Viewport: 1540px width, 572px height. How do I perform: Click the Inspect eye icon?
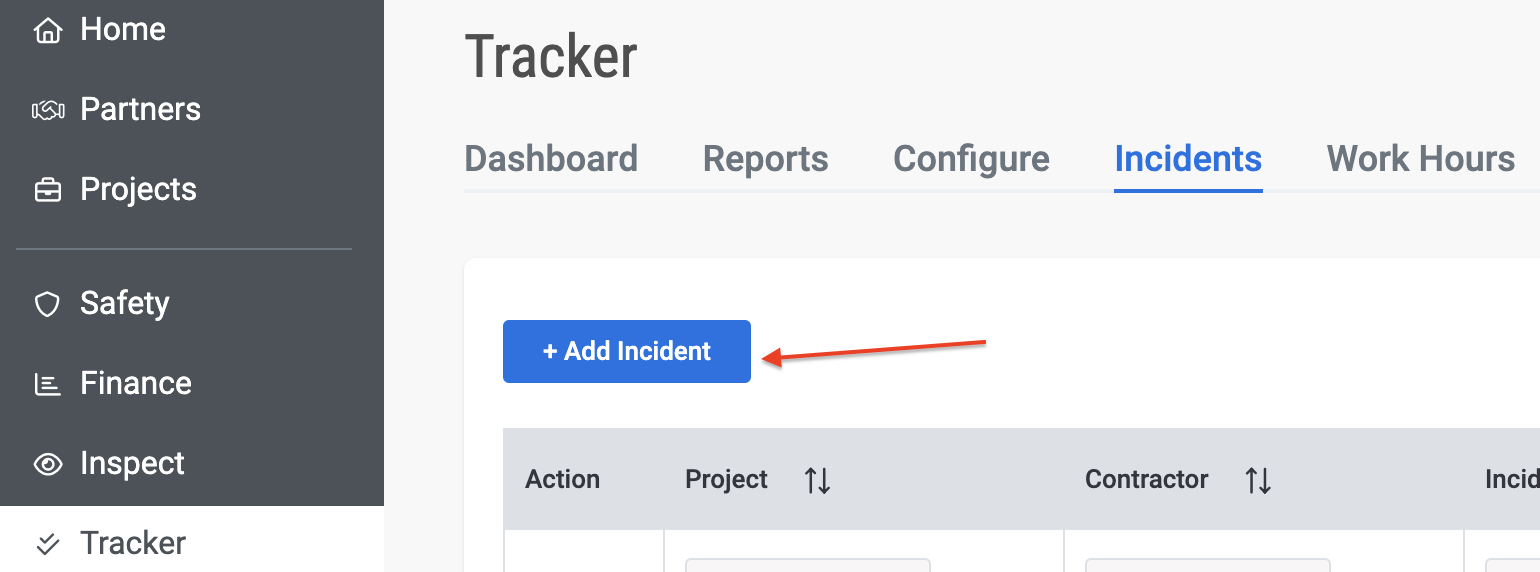47,464
